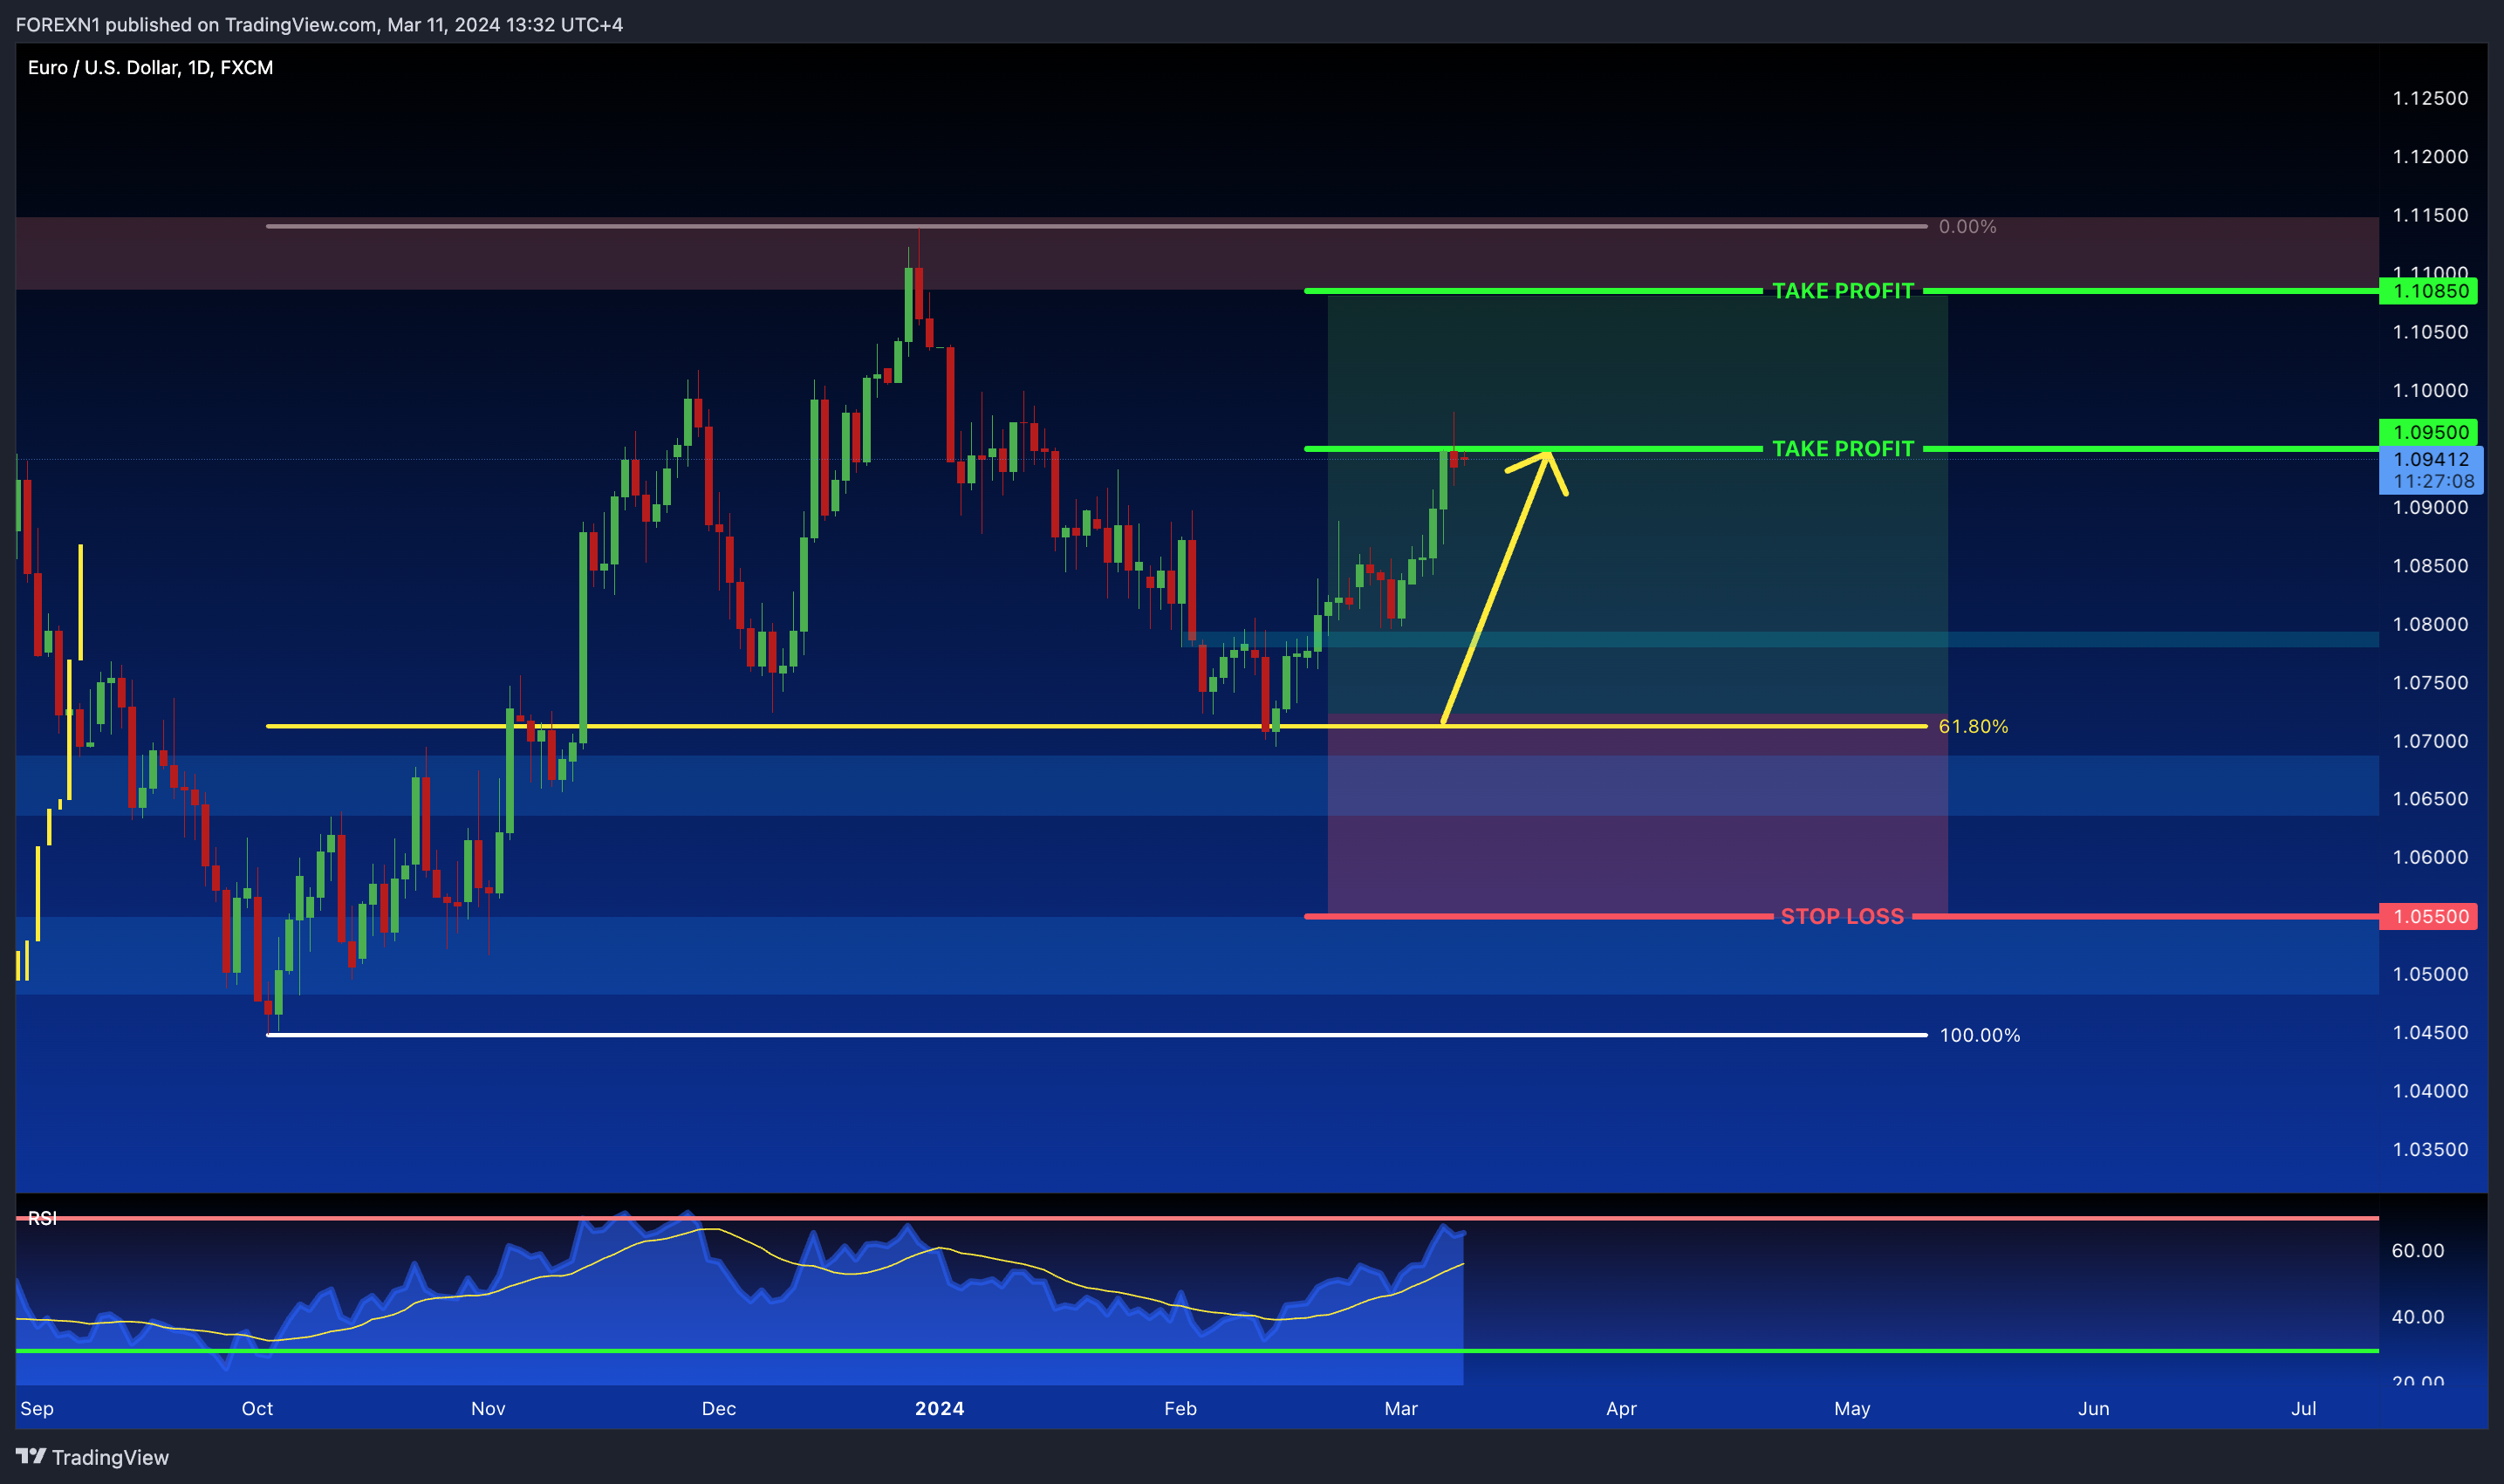This screenshot has height=1484, width=2504.
Task: Click the 1.12500 price scale value
Action: coord(2430,98)
